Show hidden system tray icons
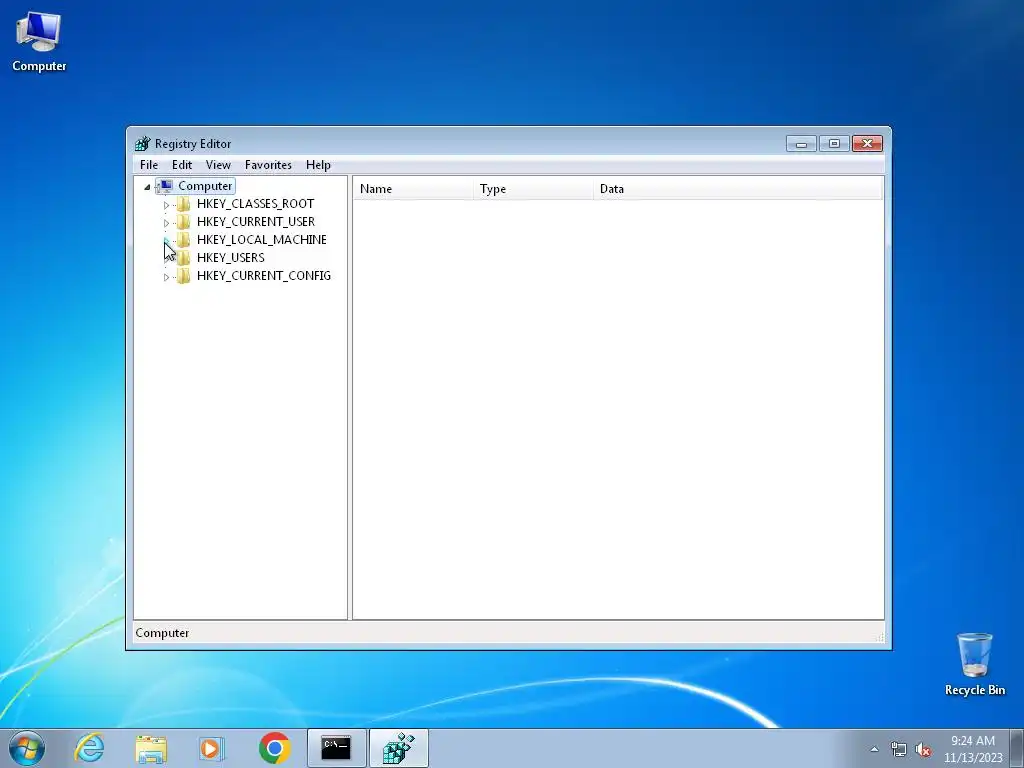1024x768 pixels. 874,749
